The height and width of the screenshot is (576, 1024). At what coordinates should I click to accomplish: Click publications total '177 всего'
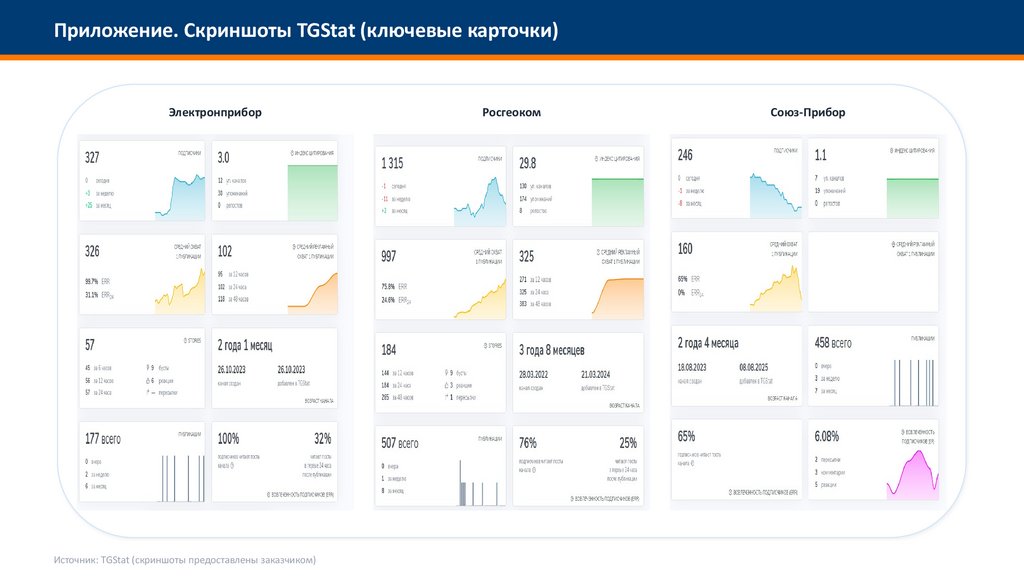(x=103, y=439)
